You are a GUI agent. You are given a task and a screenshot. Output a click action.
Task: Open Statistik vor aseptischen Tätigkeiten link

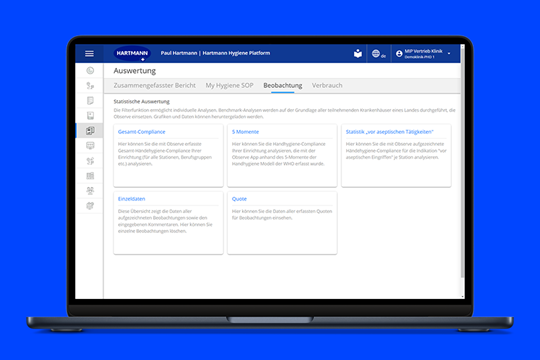click(x=390, y=132)
